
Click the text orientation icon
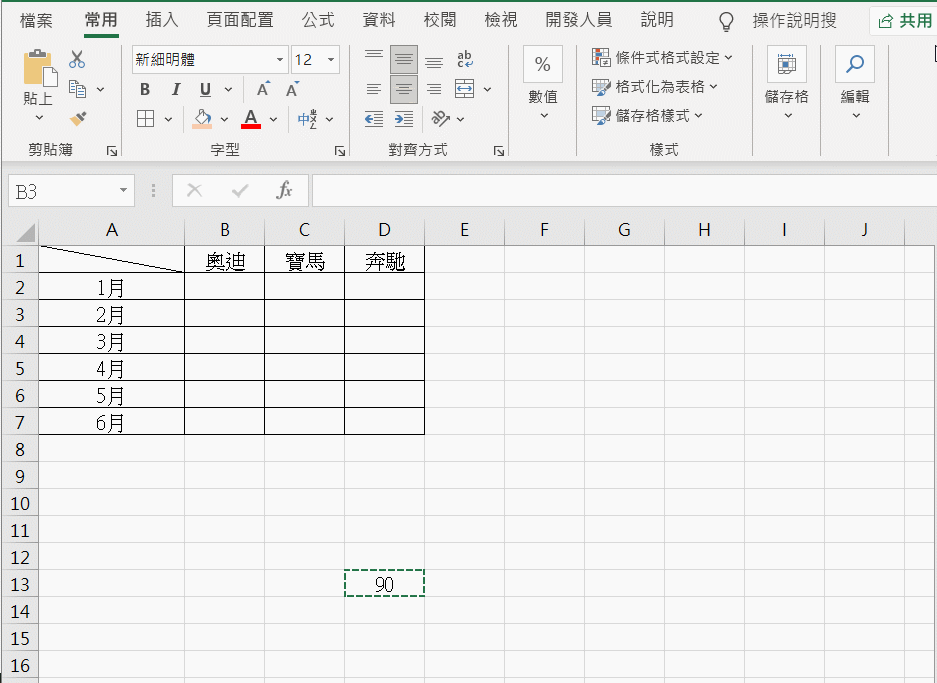441,118
